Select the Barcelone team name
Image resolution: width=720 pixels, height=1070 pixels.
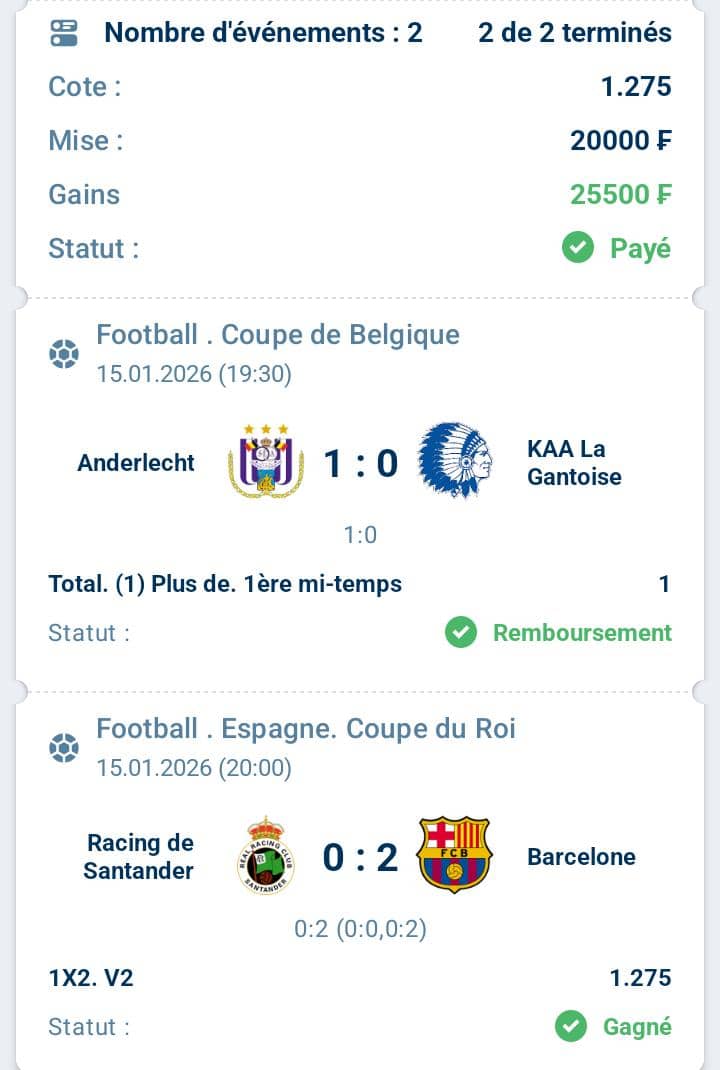point(581,857)
